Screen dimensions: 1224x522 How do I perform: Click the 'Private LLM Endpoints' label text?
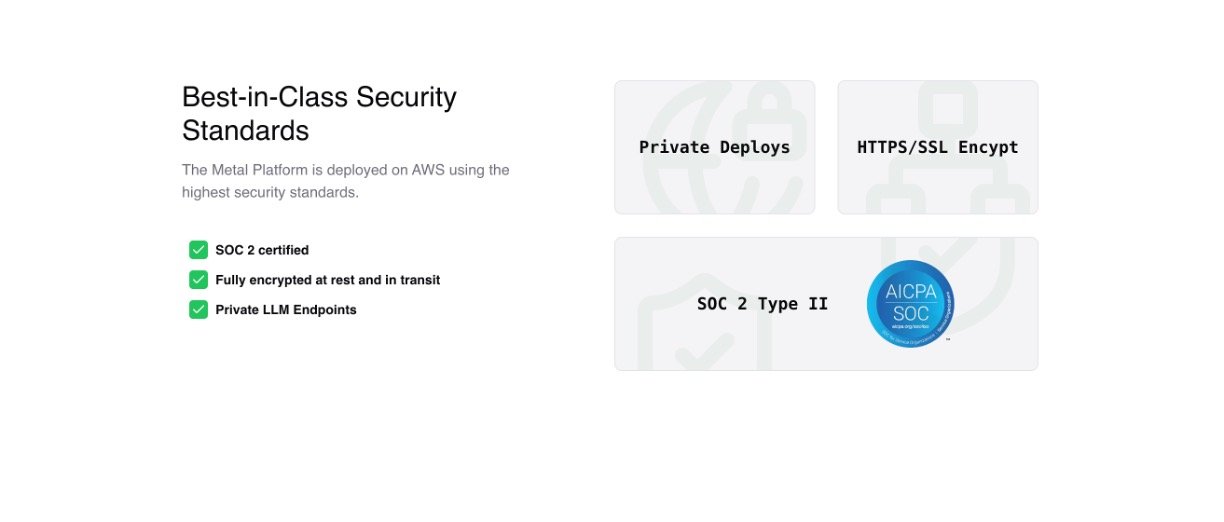click(x=286, y=310)
